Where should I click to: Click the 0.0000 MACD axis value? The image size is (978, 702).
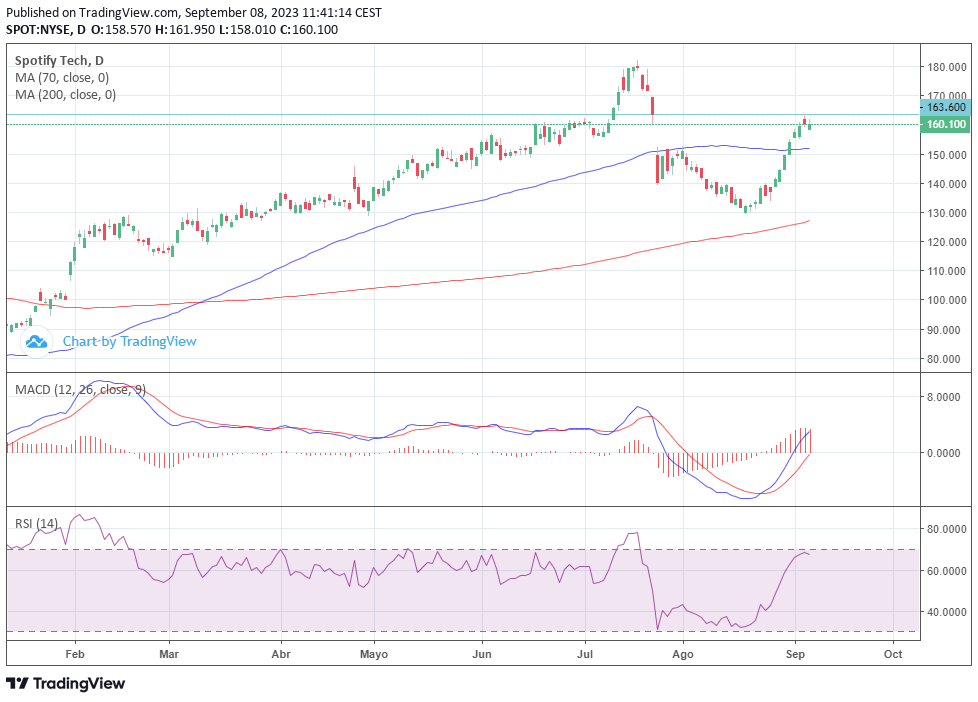click(x=944, y=453)
